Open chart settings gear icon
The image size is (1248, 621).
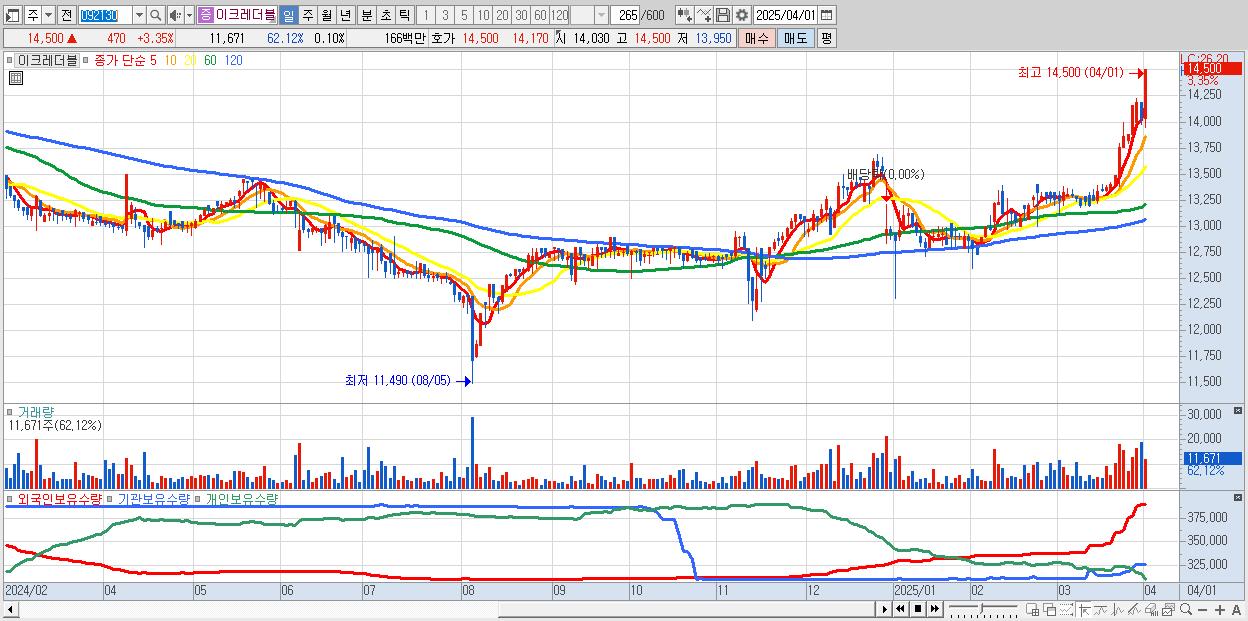click(x=742, y=15)
